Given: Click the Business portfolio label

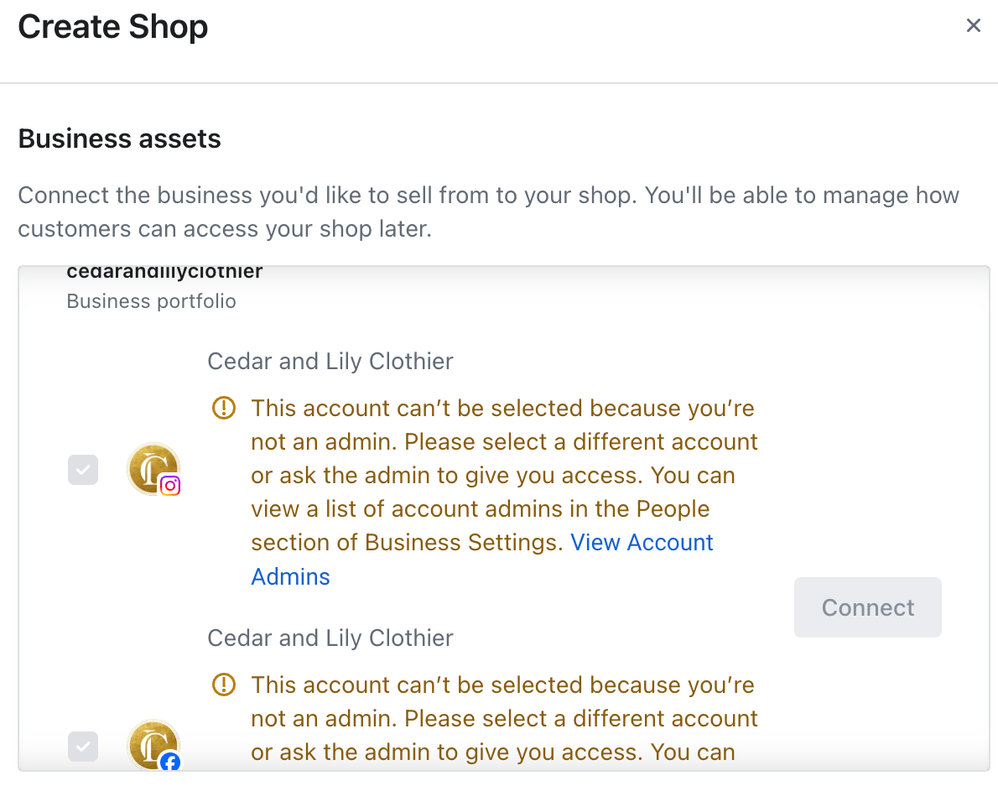Looking at the screenshot, I should 151,301.
